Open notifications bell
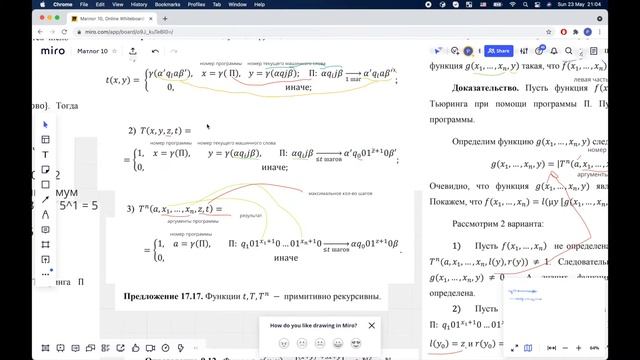Screen dimensions: 640x360 click(x=554, y=51)
